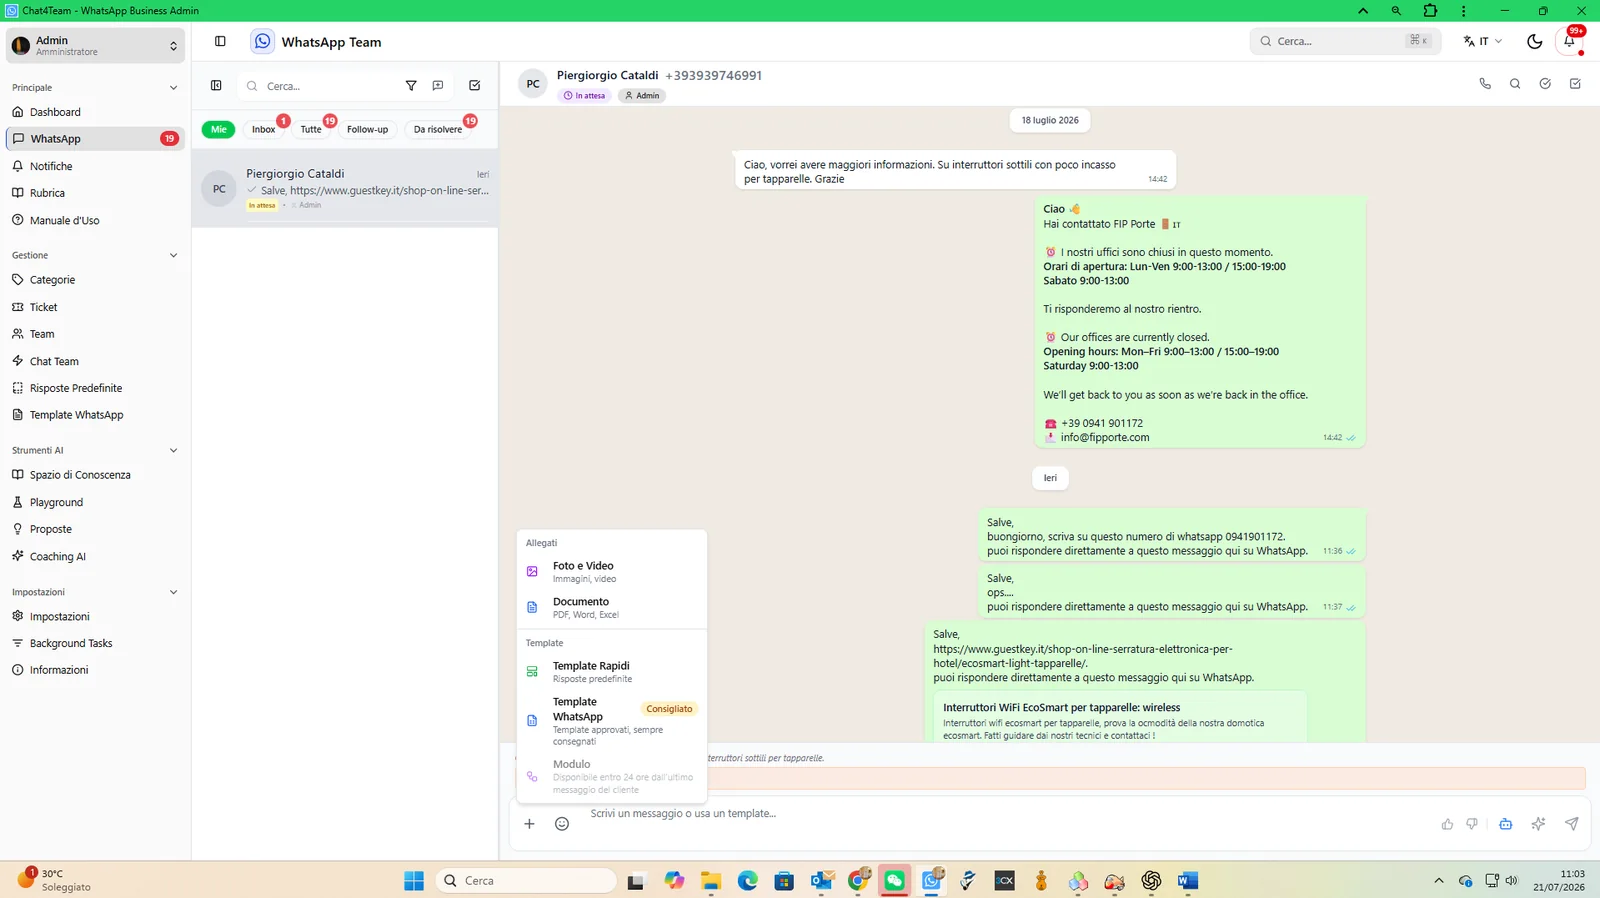Open the IT language selector
Viewport: 1600px width, 898px height.
pyautogui.click(x=1482, y=41)
